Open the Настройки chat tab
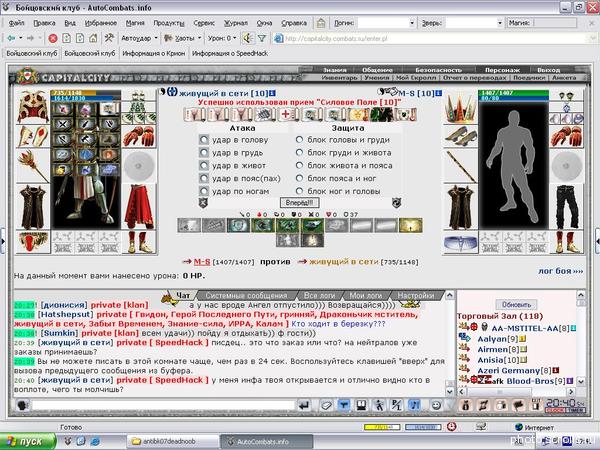Image resolution: width=600 pixels, height=450 pixels. [x=416, y=295]
